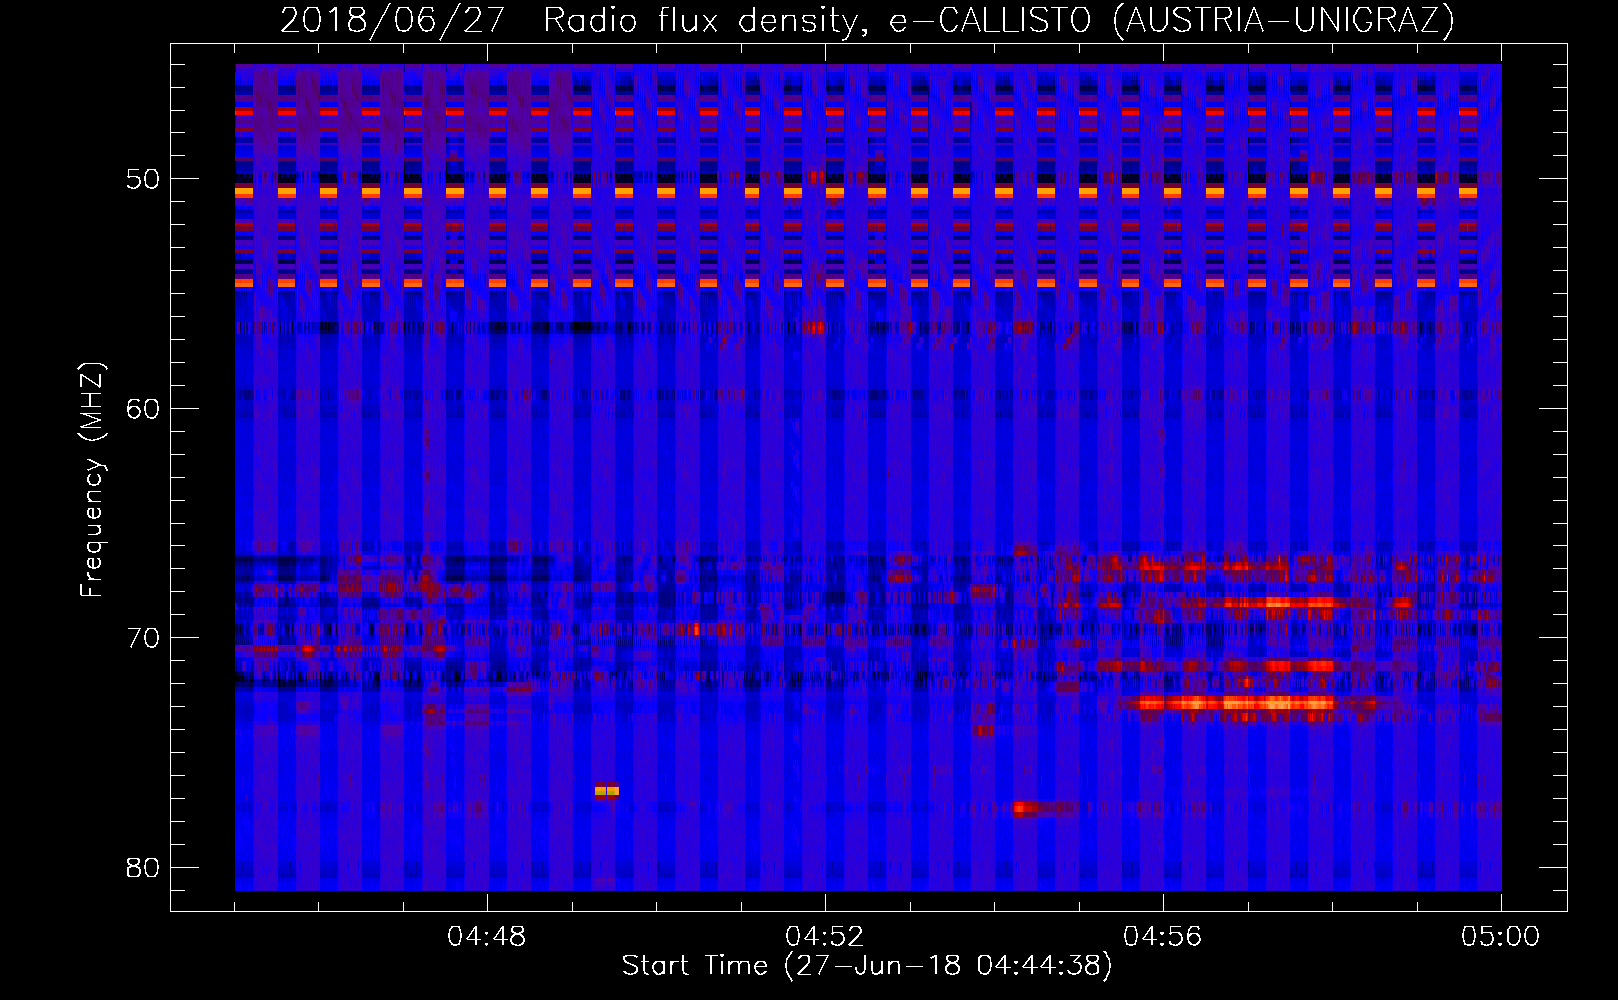Click the "04:52" time tick label
Screen dimensions: 1618x1000
click(824, 937)
